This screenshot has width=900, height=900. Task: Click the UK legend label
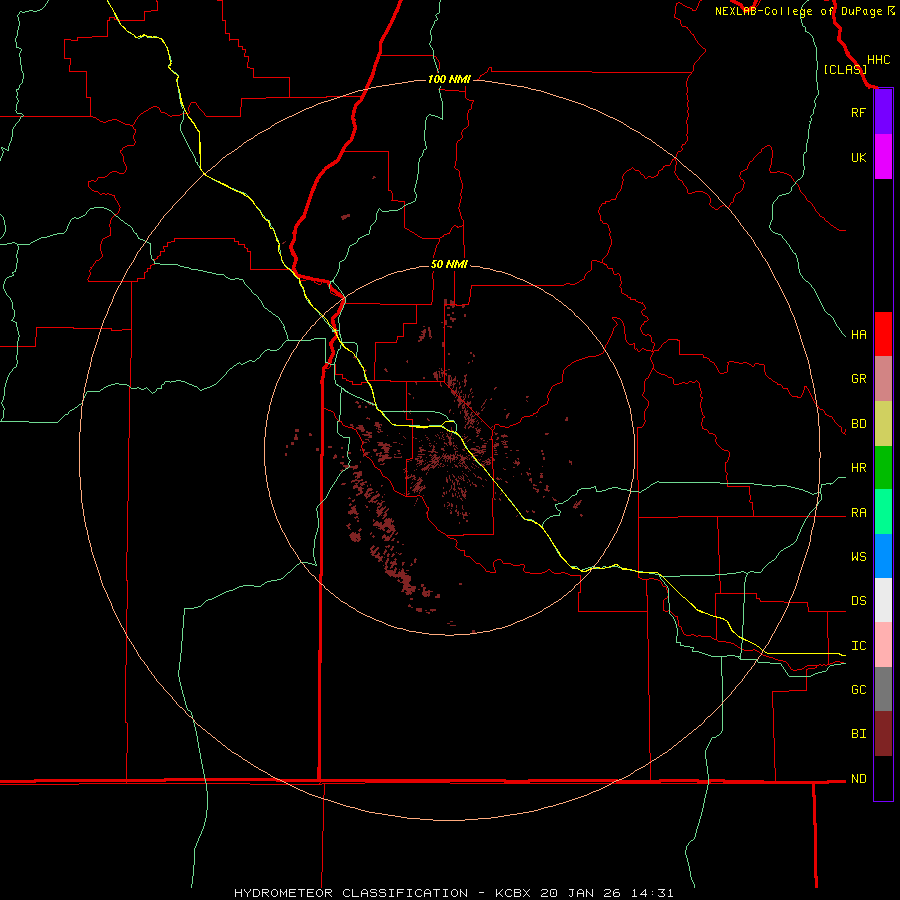858,157
